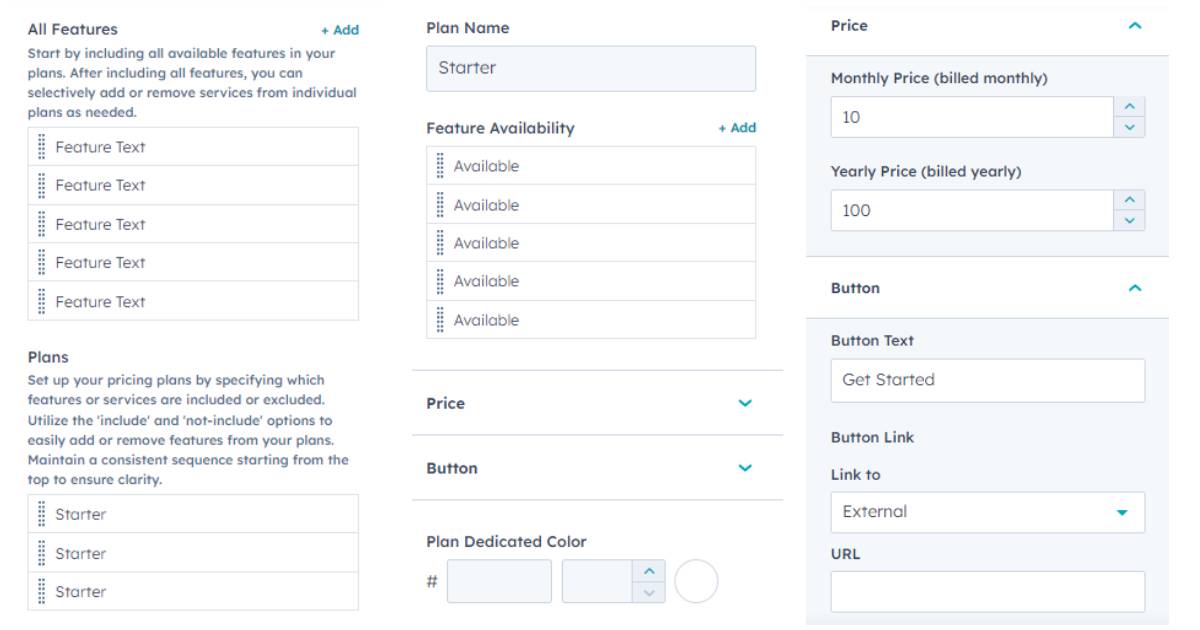Open the Plan Dedicated Color swatch
This screenshot has height=630, width=1200.
[696, 581]
